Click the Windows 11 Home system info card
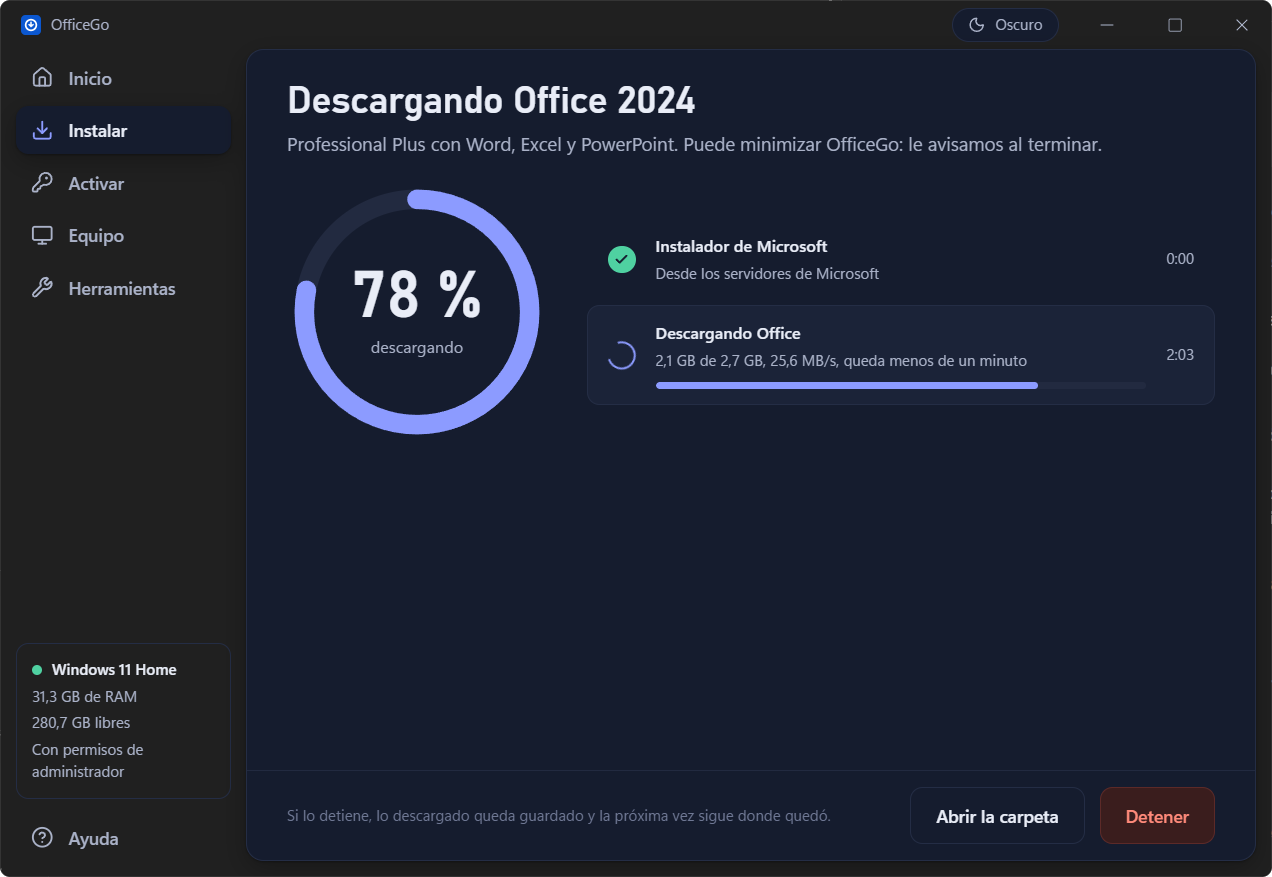The width and height of the screenshot is (1272, 877). pos(123,721)
